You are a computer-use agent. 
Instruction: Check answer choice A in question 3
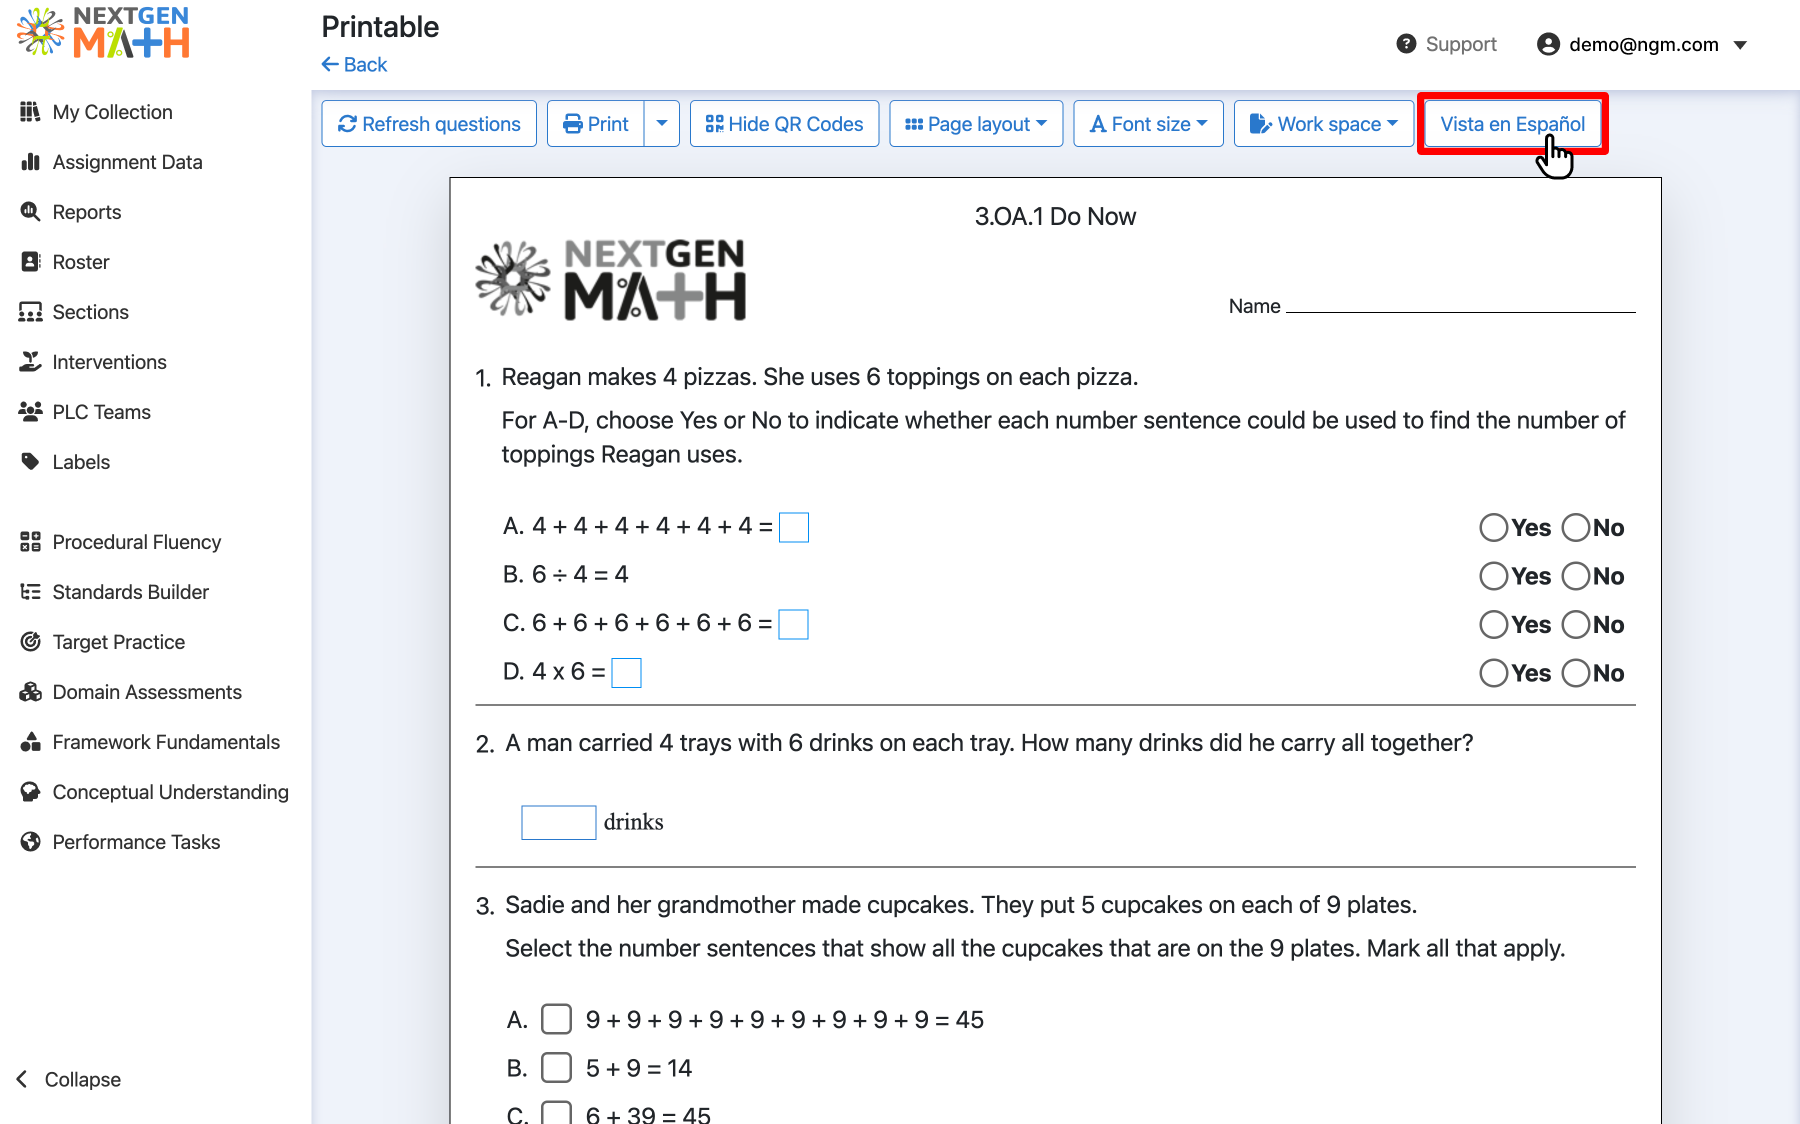pos(556,1019)
